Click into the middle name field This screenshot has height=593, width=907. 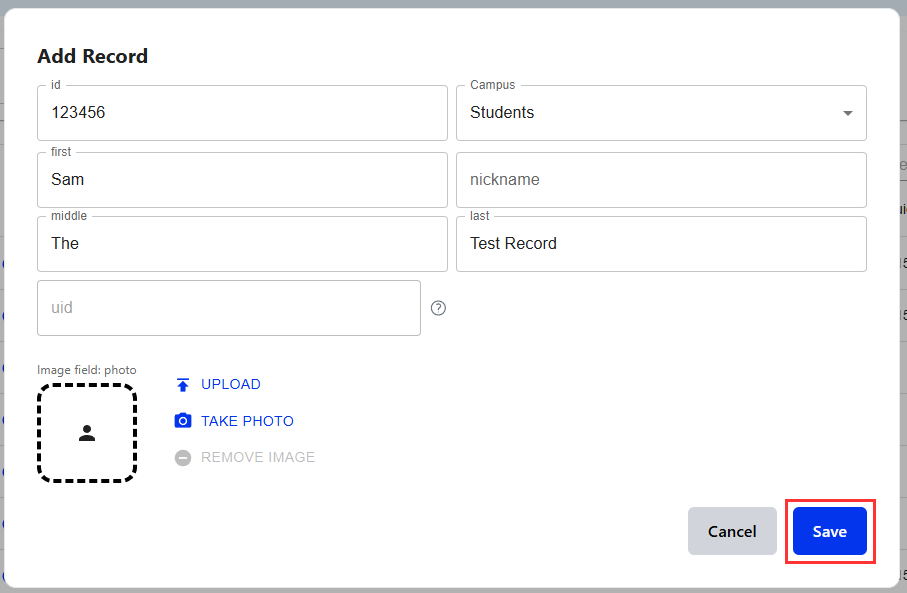(242, 244)
